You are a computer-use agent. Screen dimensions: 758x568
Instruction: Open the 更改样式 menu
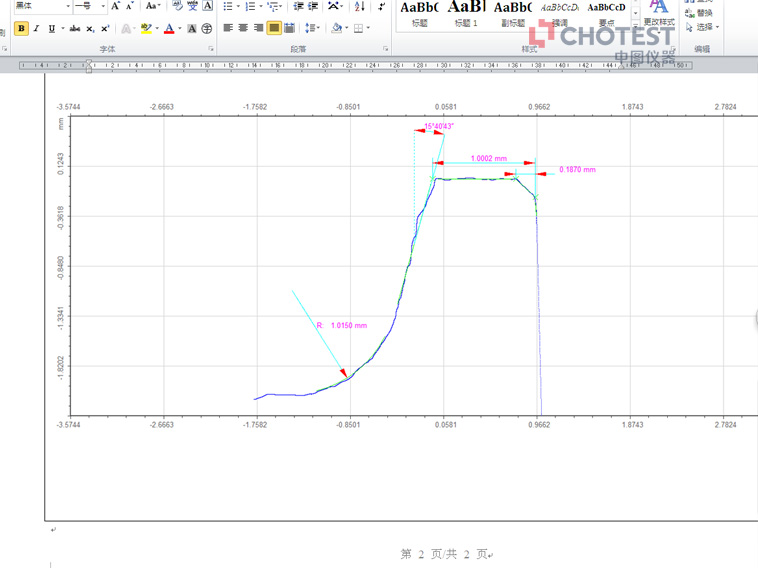658,14
